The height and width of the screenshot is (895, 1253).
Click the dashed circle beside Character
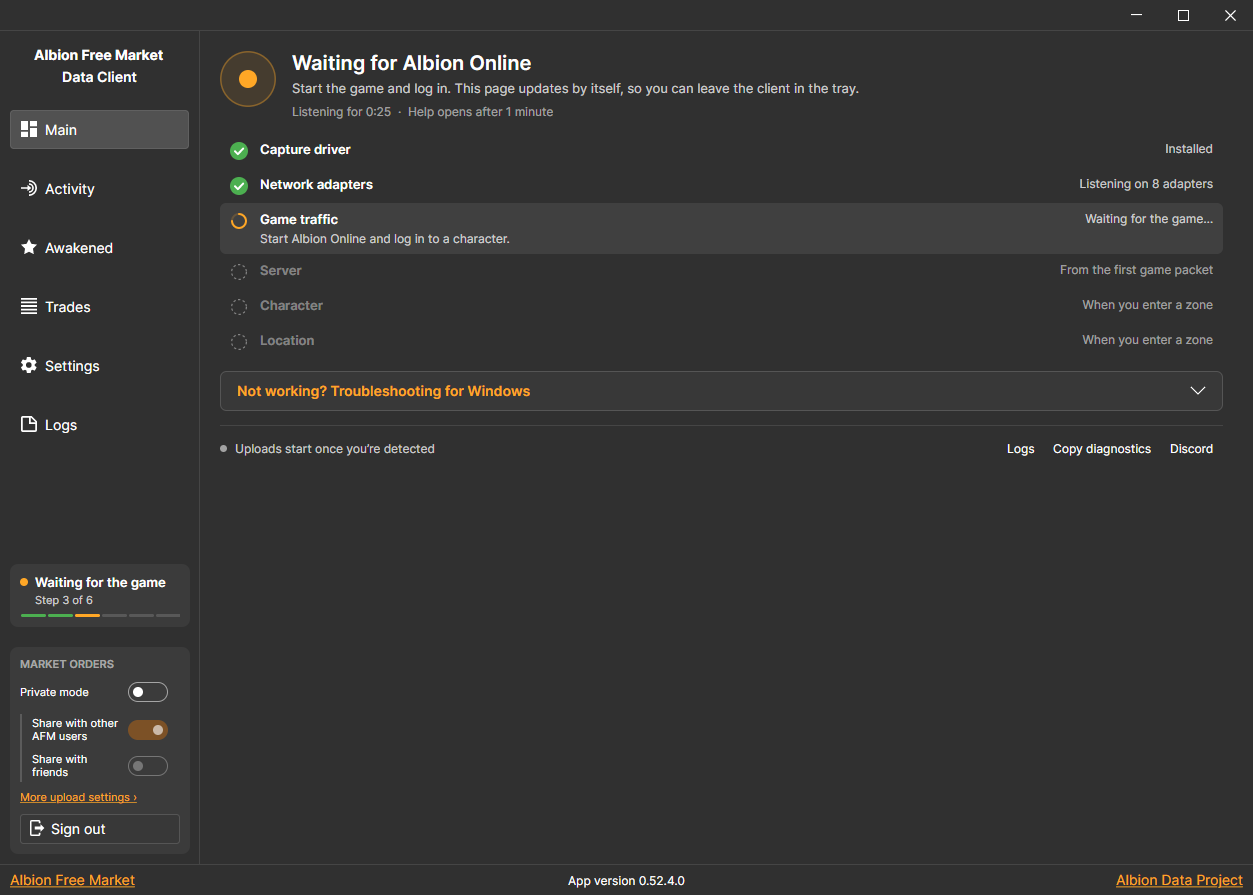point(239,306)
